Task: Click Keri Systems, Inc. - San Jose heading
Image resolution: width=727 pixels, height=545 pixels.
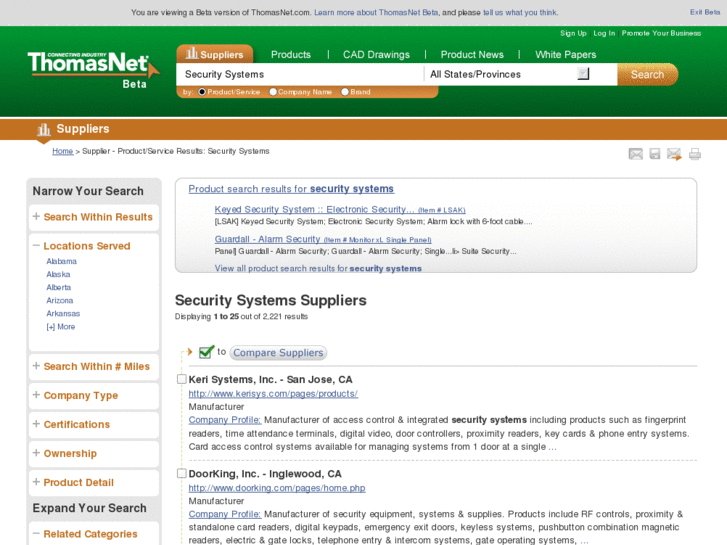Action: click(x=270, y=379)
